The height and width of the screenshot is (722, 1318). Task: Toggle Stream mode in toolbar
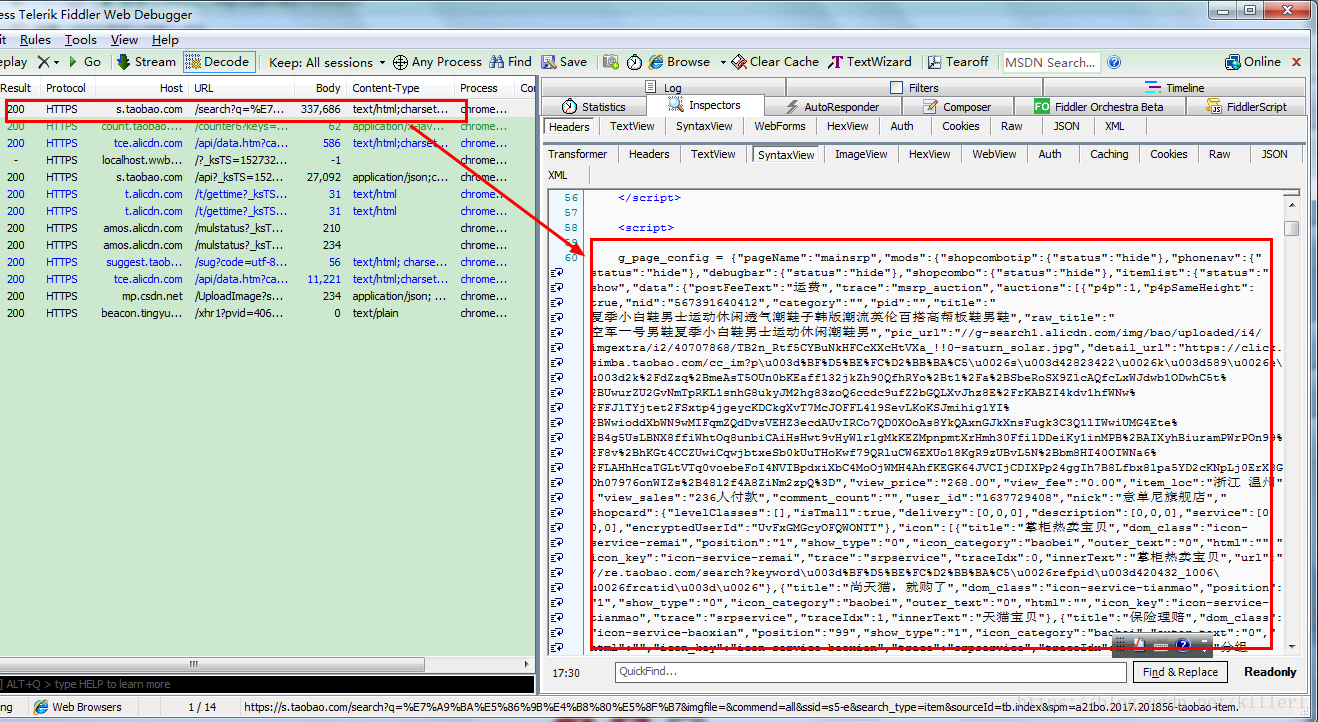pos(146,62)
